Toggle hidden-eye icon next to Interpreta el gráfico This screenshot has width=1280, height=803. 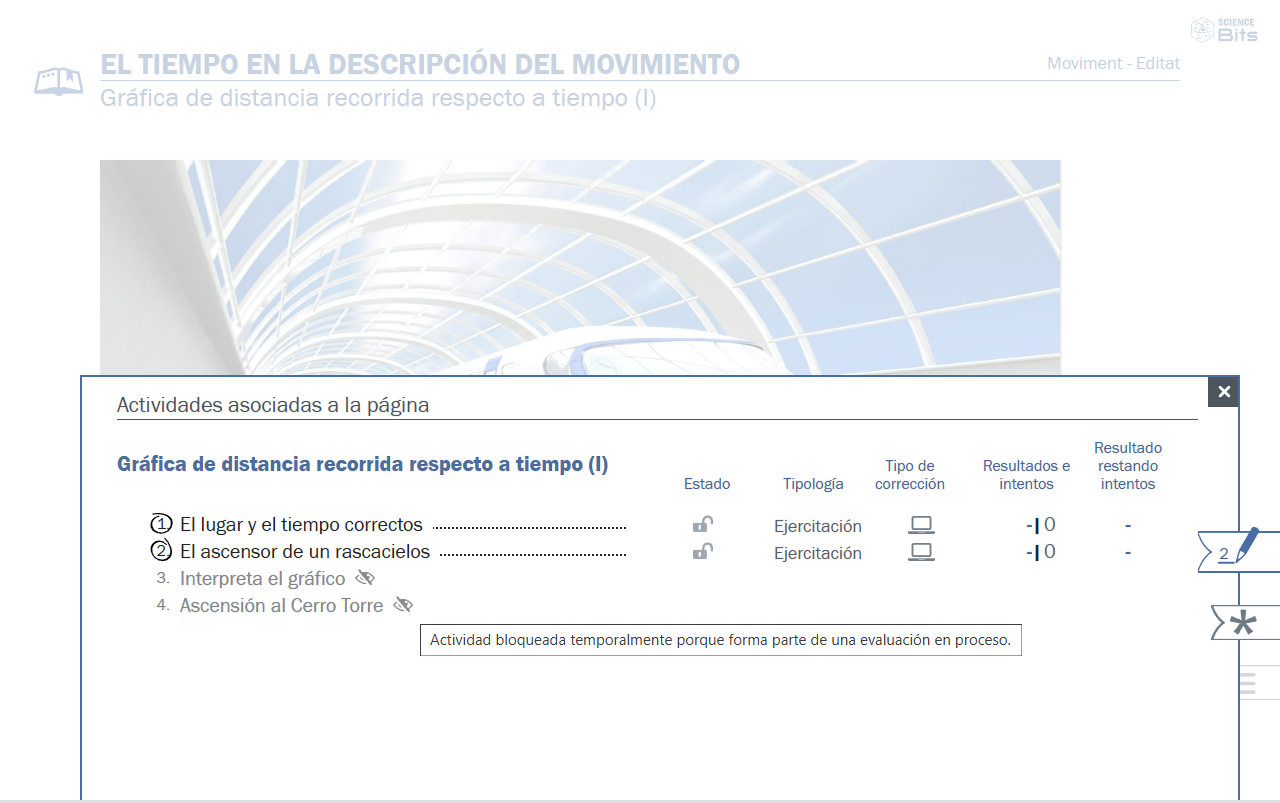point(365,578)
